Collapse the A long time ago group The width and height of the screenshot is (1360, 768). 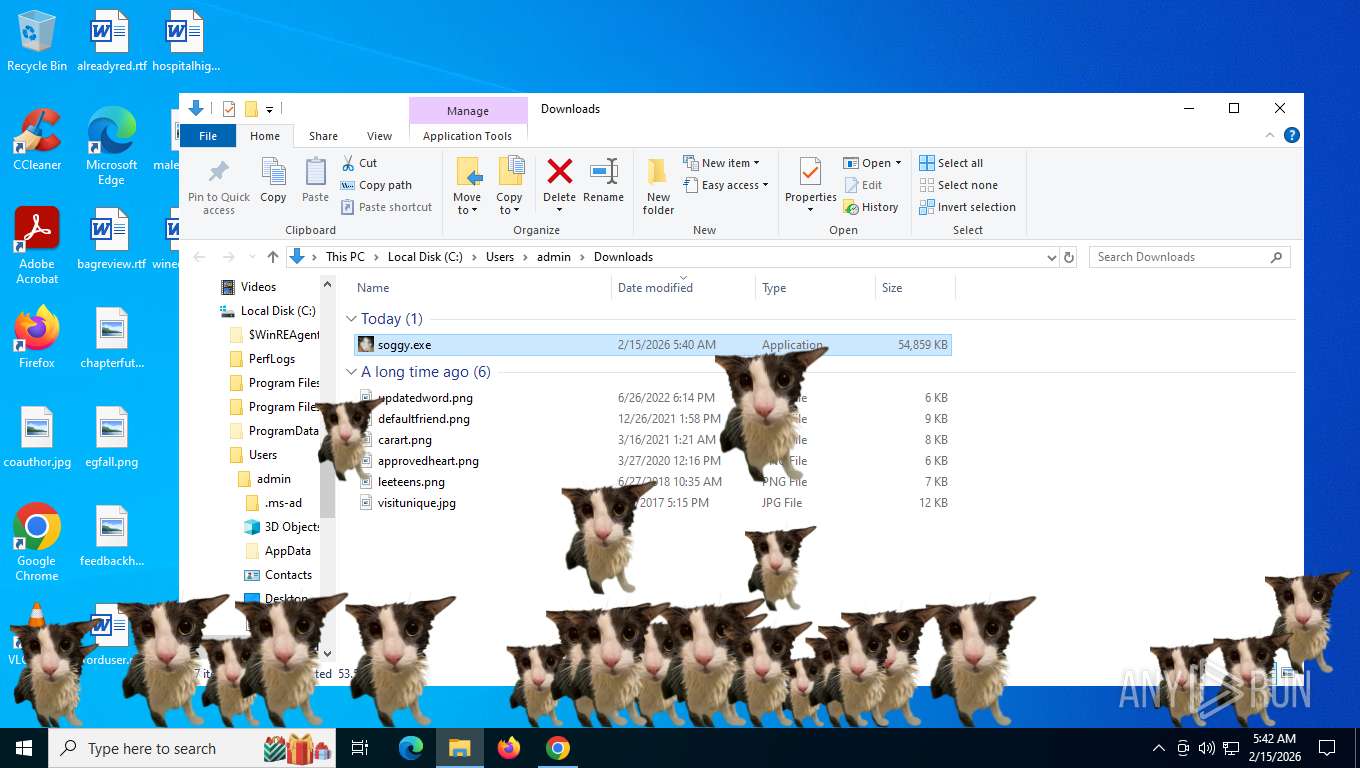(351, 372)
